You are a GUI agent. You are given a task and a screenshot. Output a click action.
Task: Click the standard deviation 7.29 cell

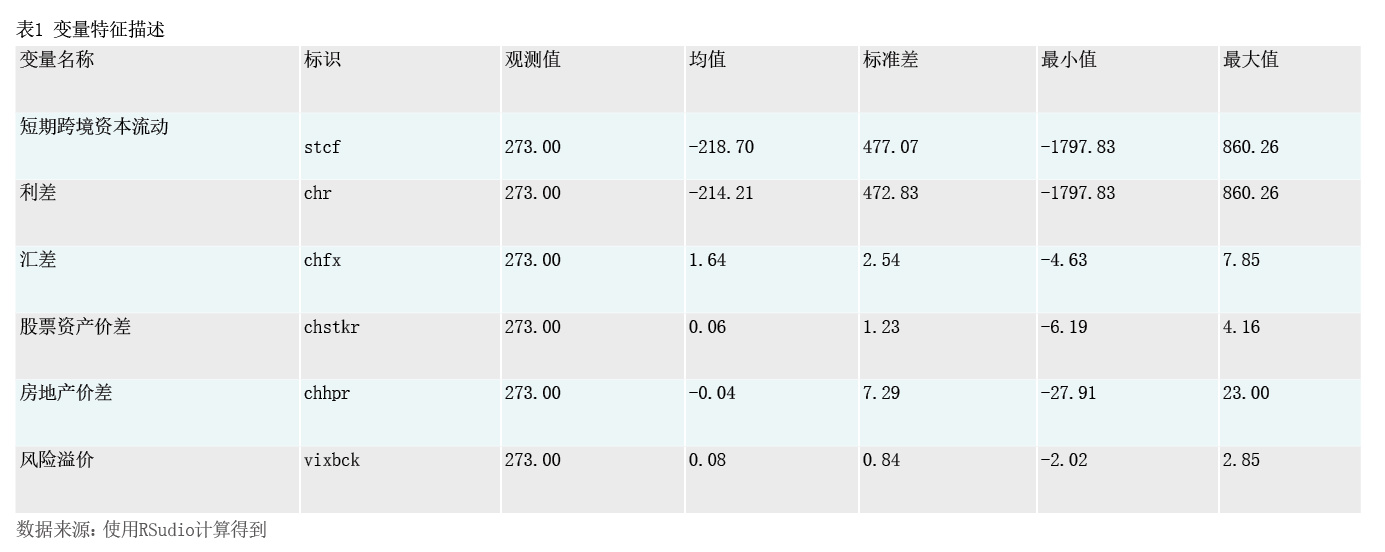(x=881, y=393)
